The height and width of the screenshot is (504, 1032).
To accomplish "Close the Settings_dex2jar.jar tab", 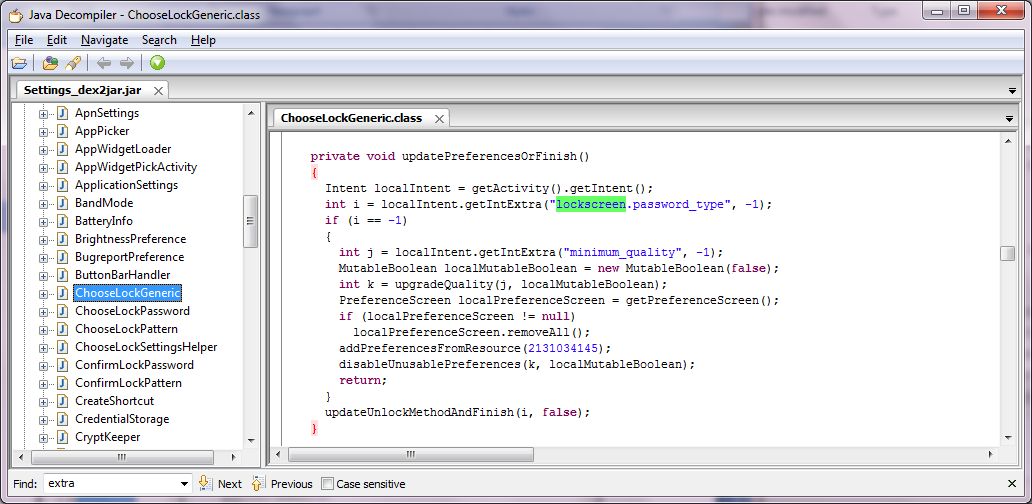I will tap(158, 90).
